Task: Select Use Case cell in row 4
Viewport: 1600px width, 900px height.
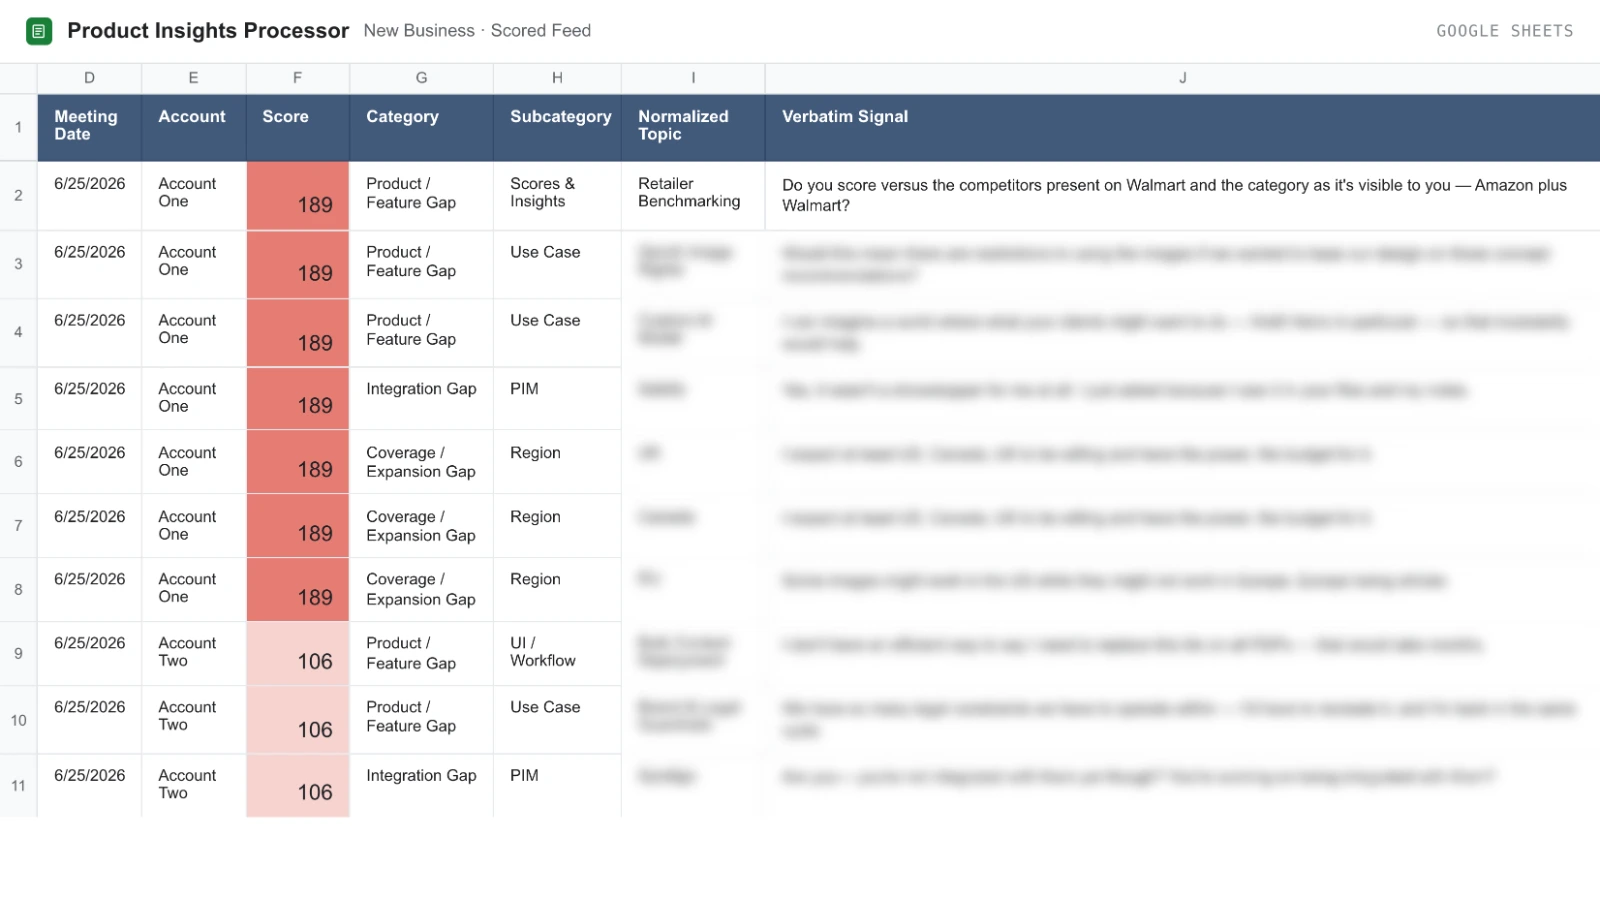Action: (x=558, y=332)
